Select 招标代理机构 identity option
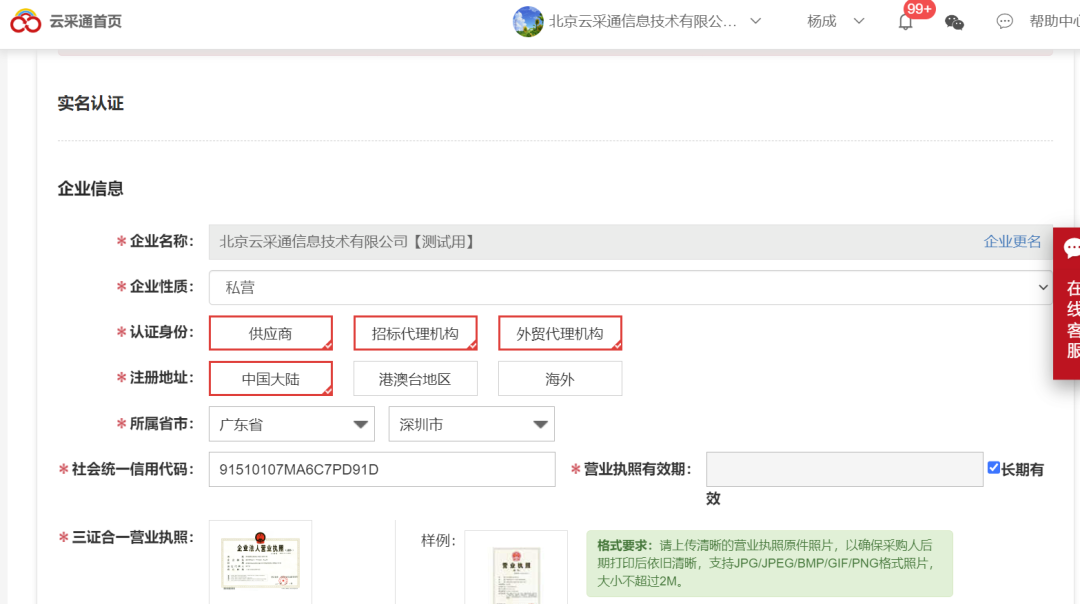This screenshot has height=604, width=1080. pos(415,333)
